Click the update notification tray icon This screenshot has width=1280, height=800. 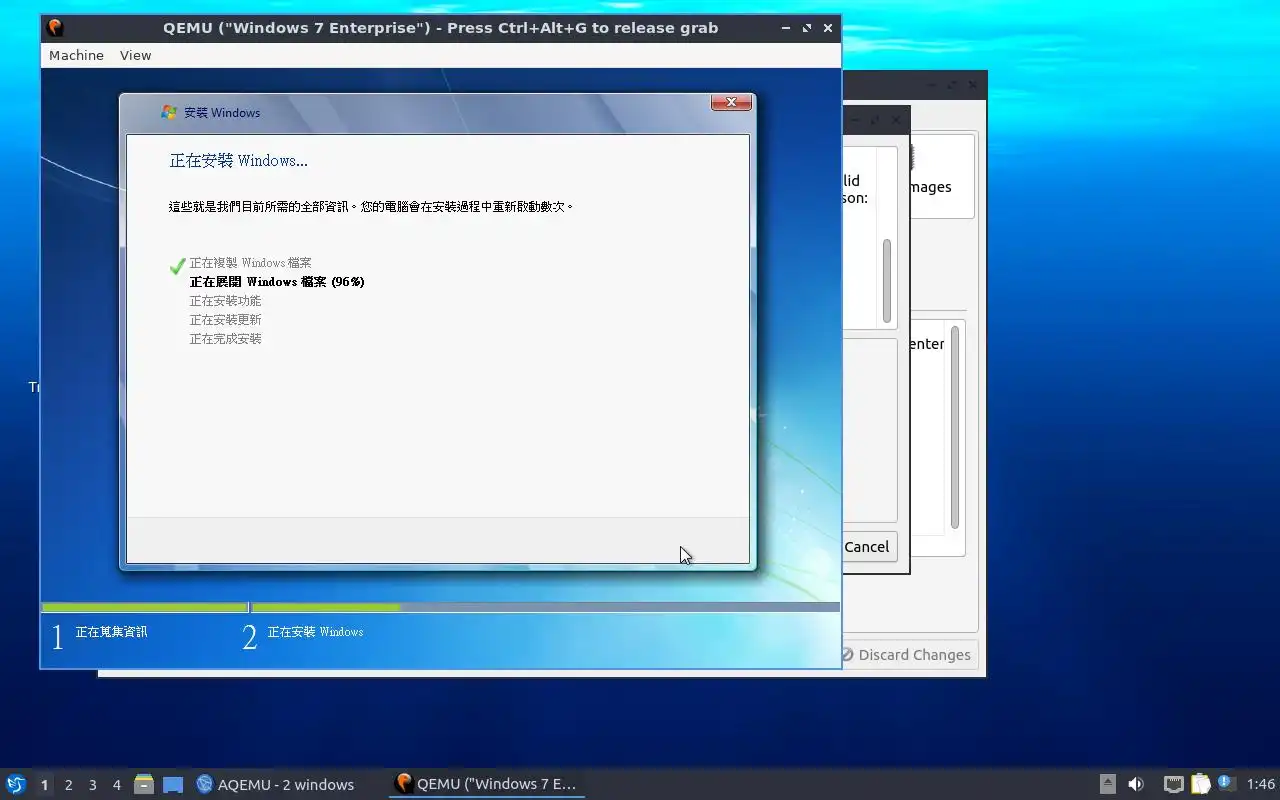pos(1227,783)
